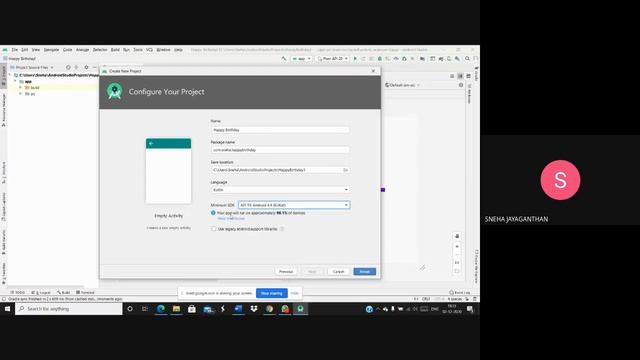Open Project panel settings gear icon
This screenshot has width=640, height=360.
(x=86, y=67)
